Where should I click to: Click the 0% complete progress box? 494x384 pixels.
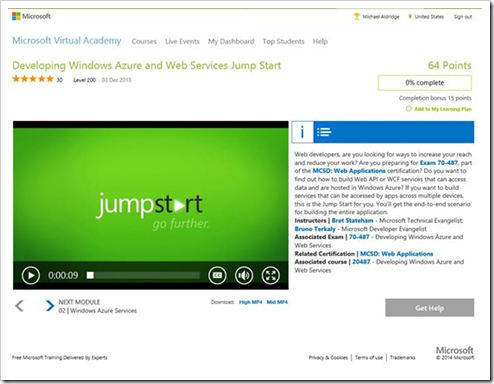point(425,83)
